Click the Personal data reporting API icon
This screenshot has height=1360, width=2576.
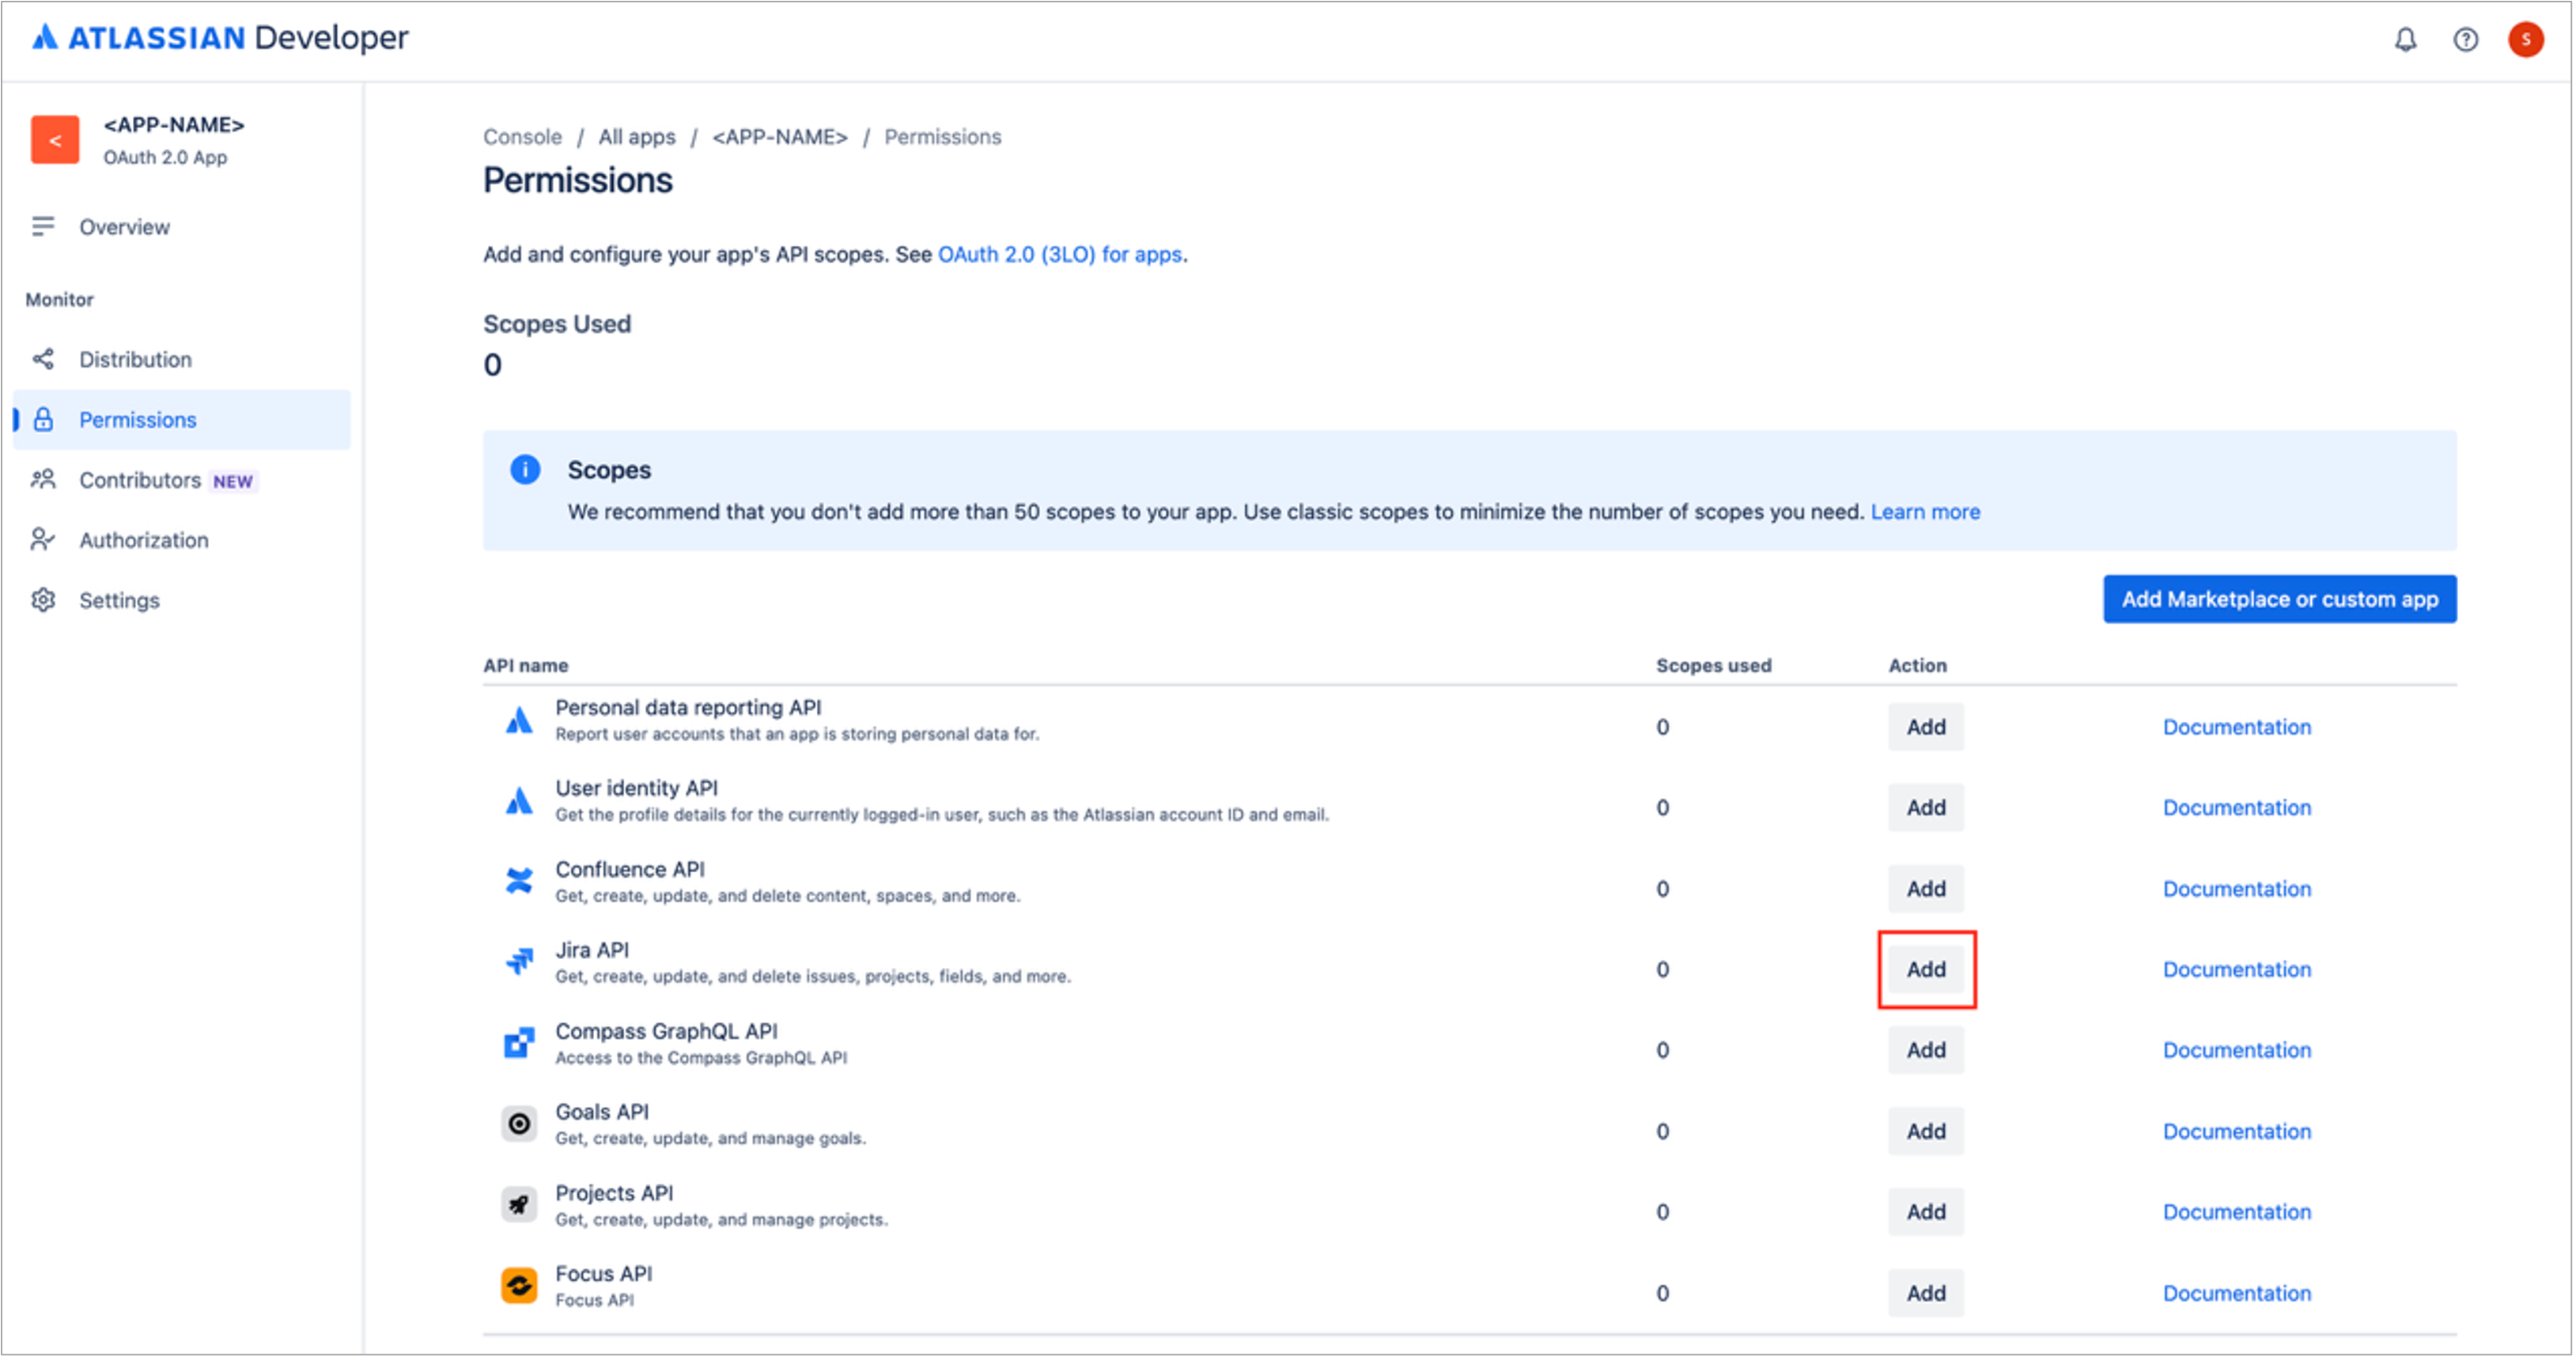pyautogui.click(x=519, y=720)
